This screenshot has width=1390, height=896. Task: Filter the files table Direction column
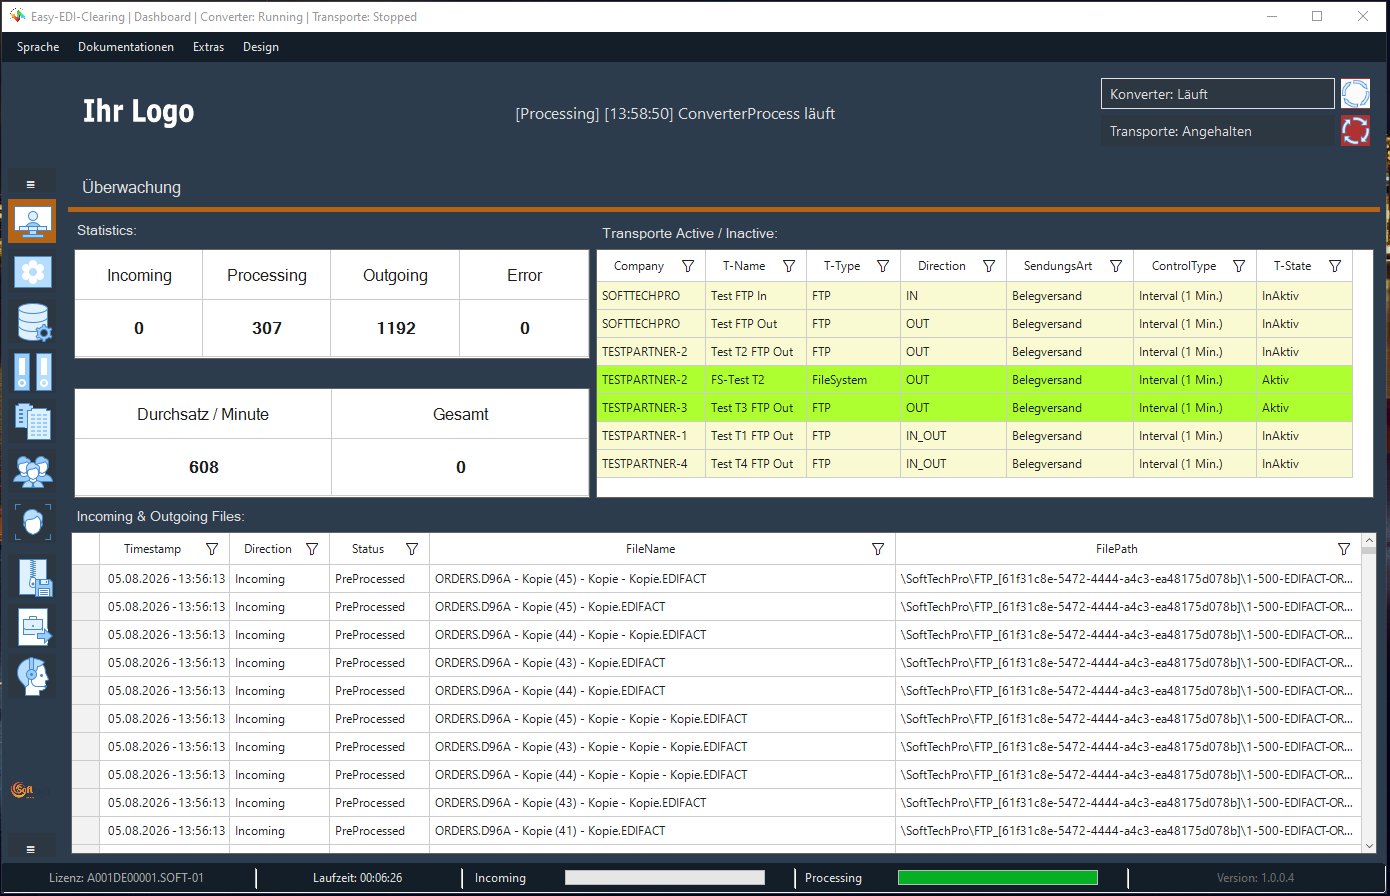(312, 549)
